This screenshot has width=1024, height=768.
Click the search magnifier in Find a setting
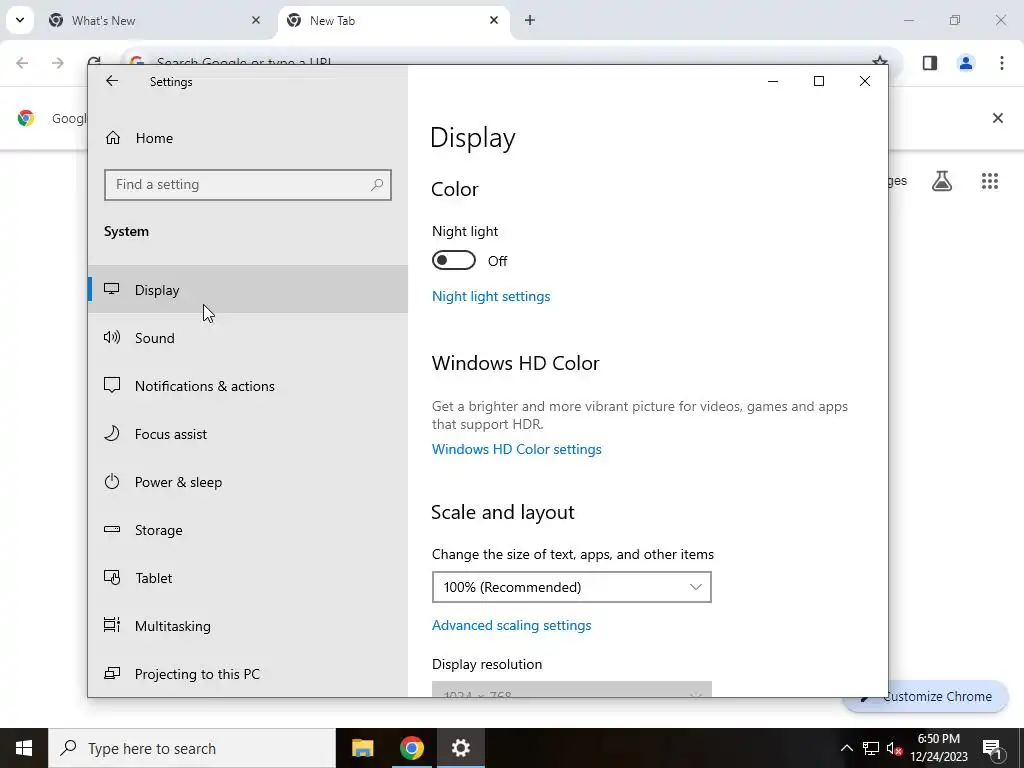377,185
